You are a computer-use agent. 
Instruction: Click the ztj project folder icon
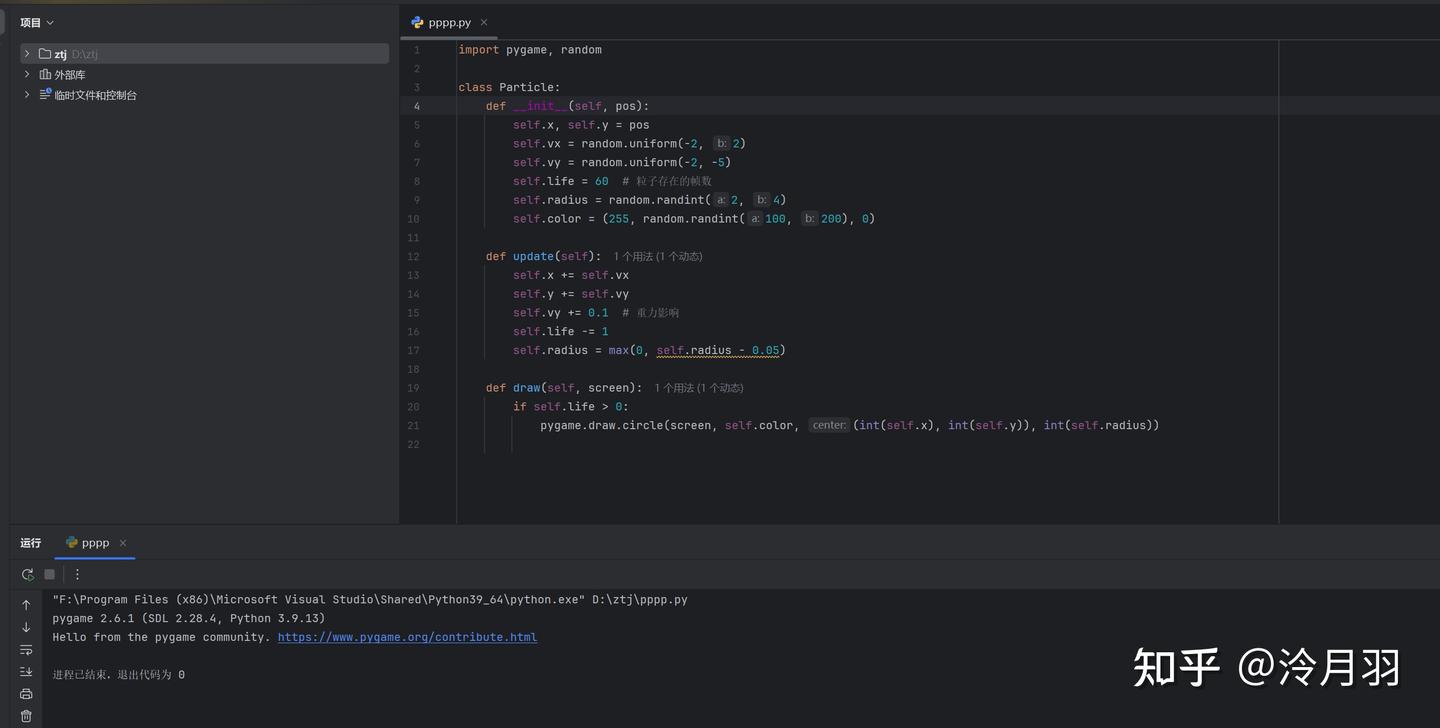(x=45, y=54)
